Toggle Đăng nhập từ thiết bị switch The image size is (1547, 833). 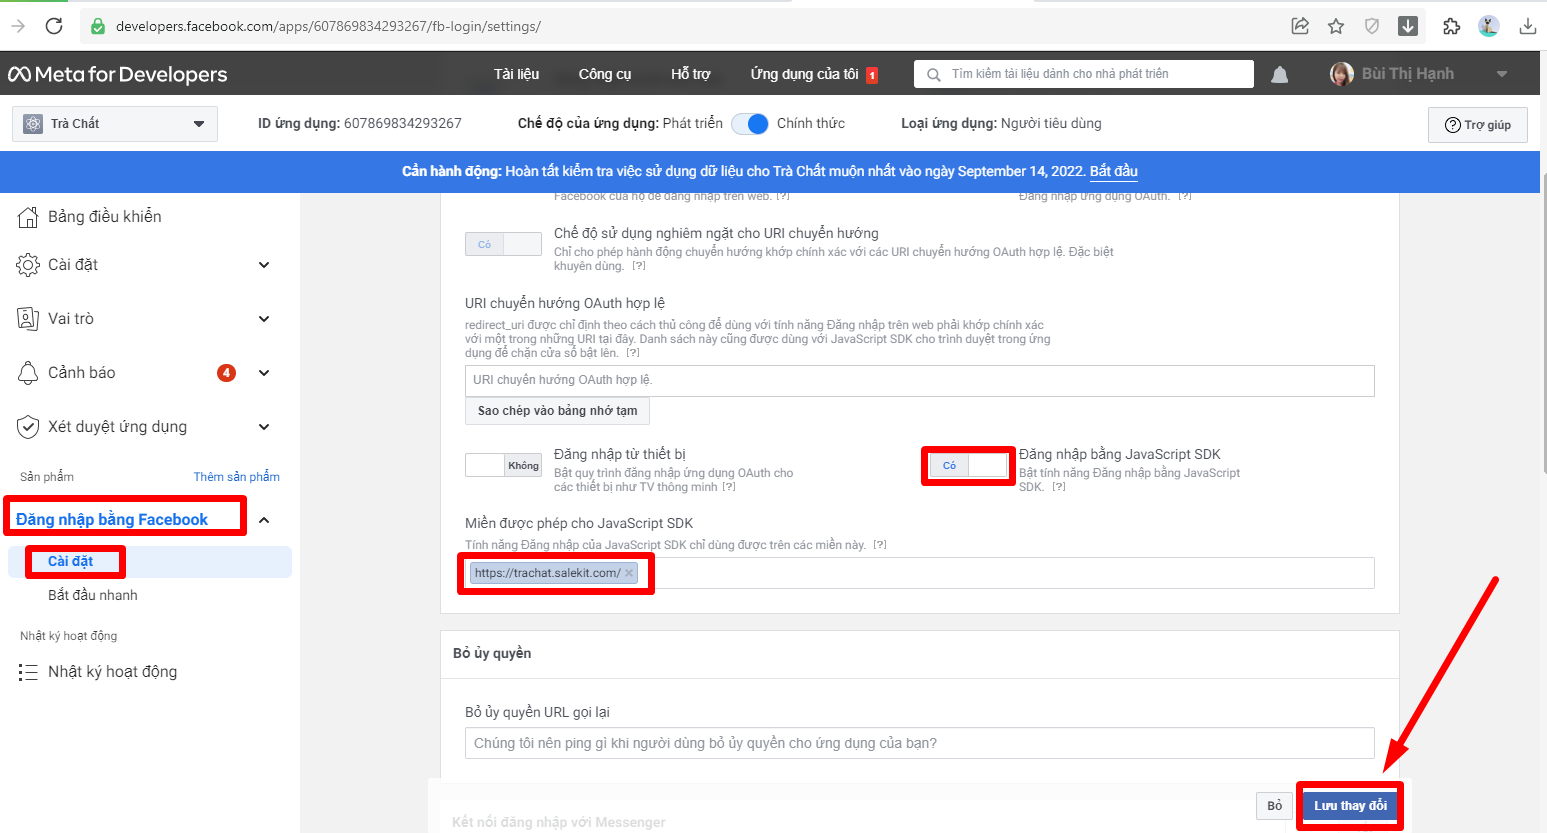coord(503,465)
